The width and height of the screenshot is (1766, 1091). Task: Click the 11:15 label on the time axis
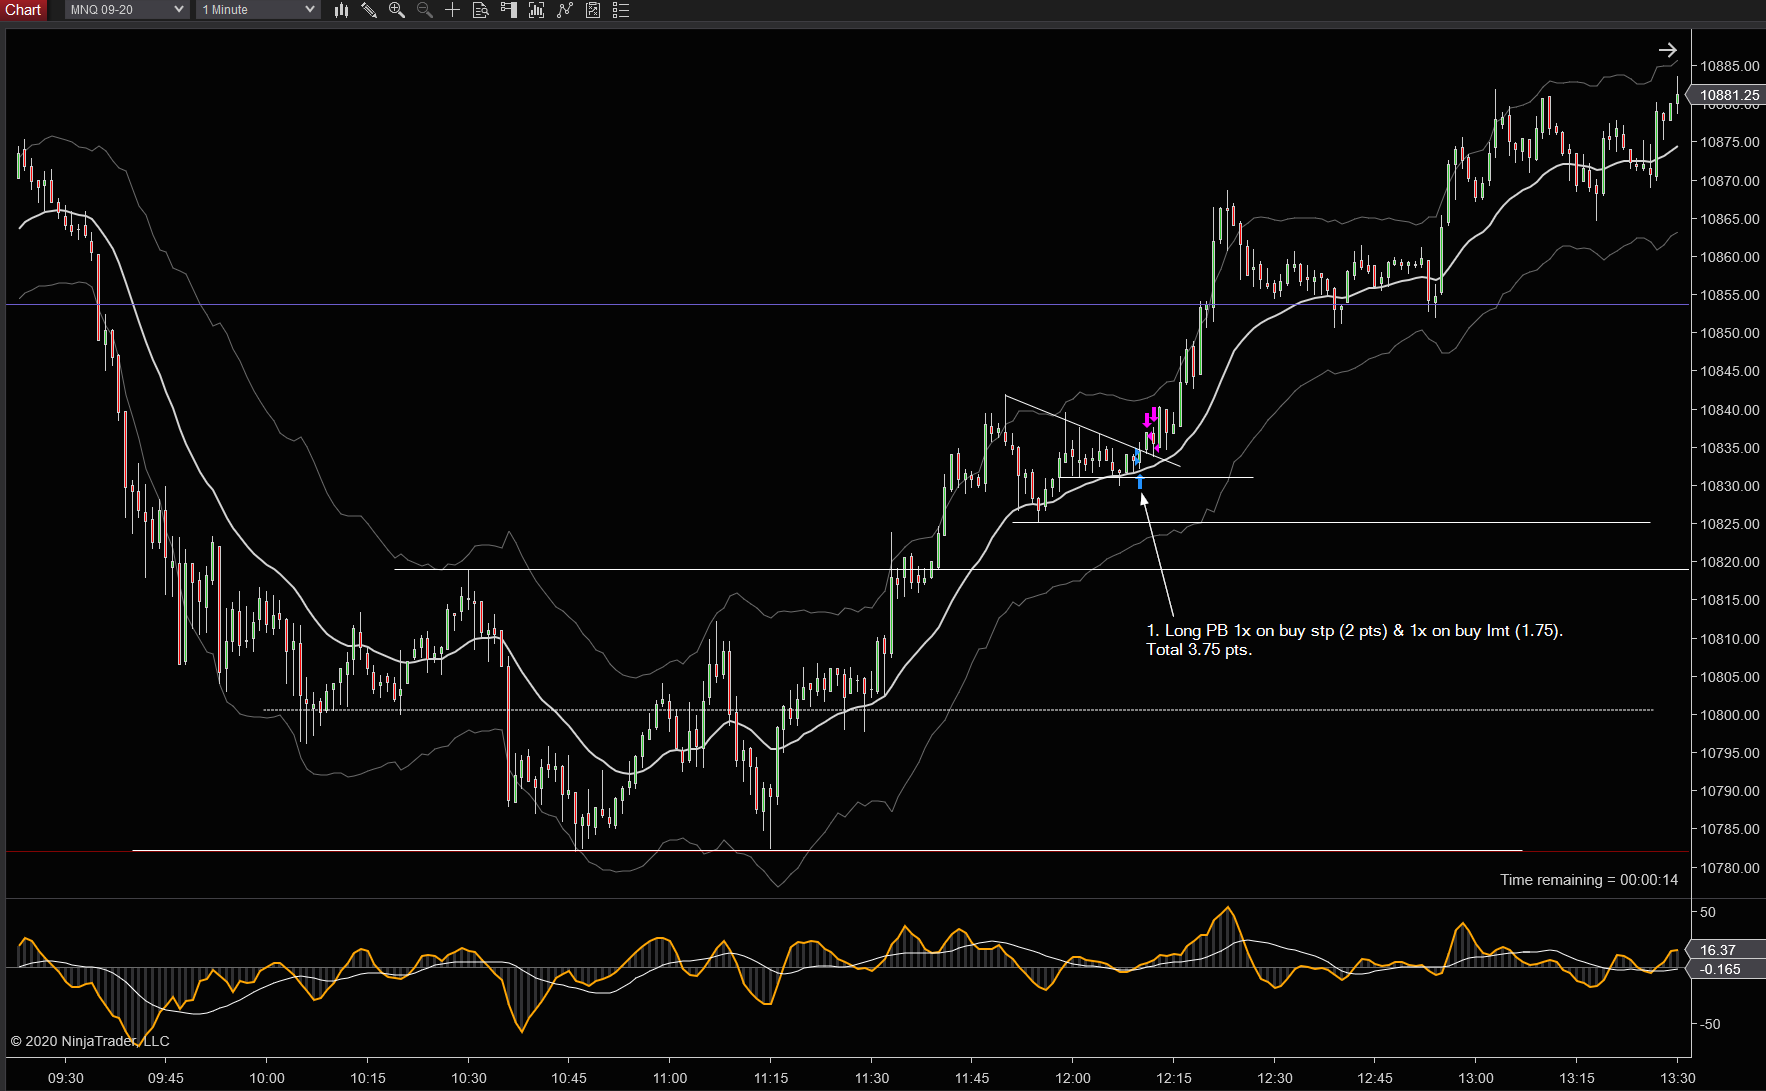pos(770,1078)
